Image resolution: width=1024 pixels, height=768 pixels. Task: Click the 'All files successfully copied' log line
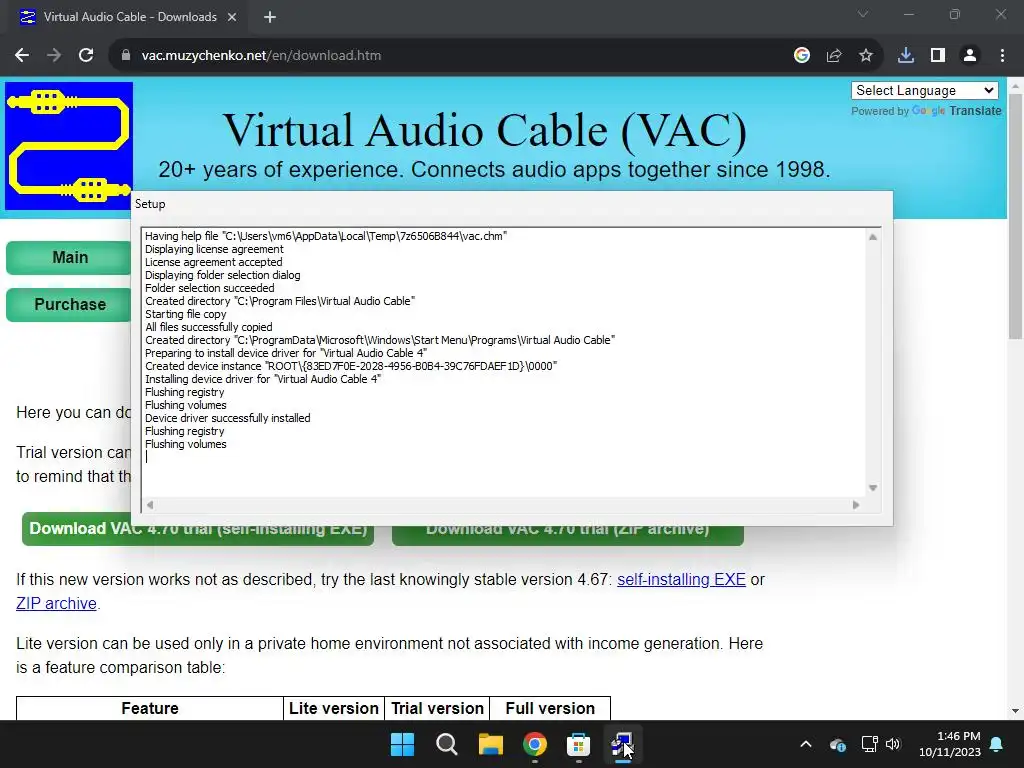click(208, 327)
